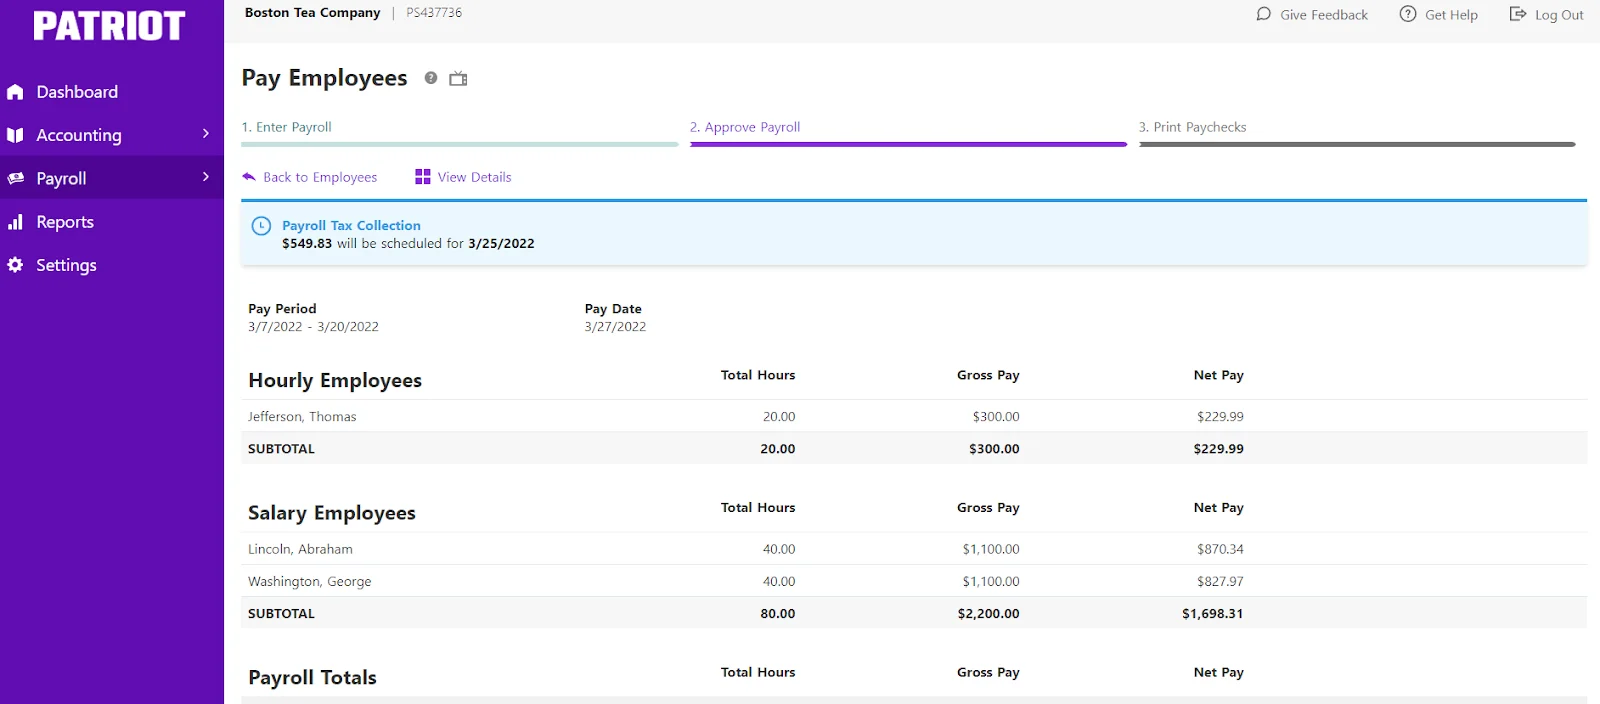1600x704 pixels.
Task: Click the Log Out exit icon
Action: pyautogui.click(x=1518, y=14)
